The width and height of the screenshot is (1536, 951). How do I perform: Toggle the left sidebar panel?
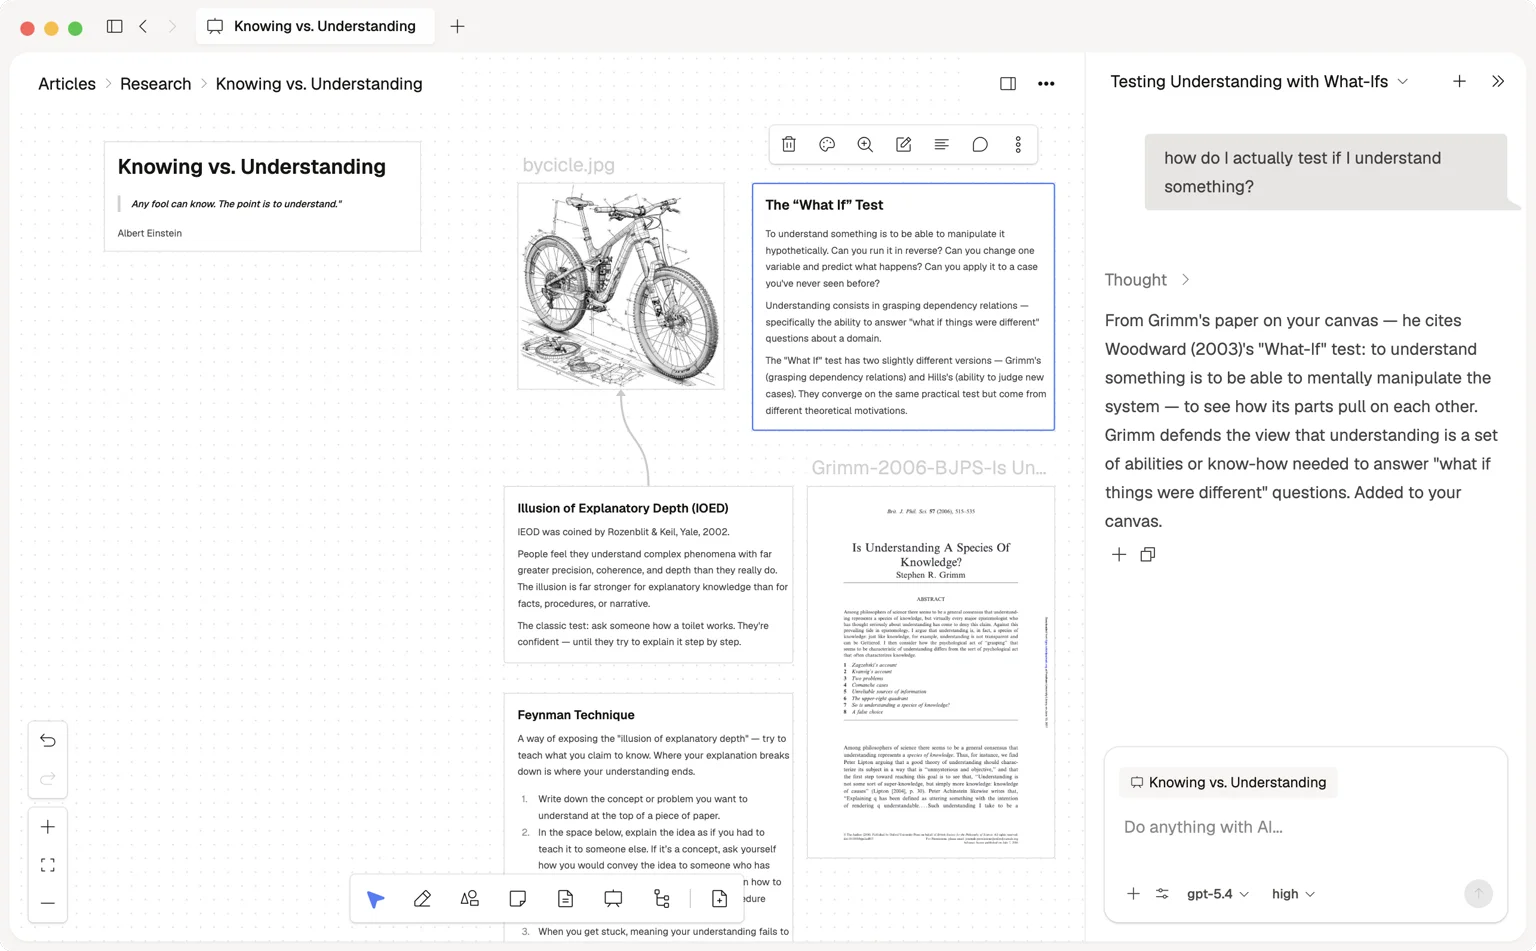tap(115, 27)
